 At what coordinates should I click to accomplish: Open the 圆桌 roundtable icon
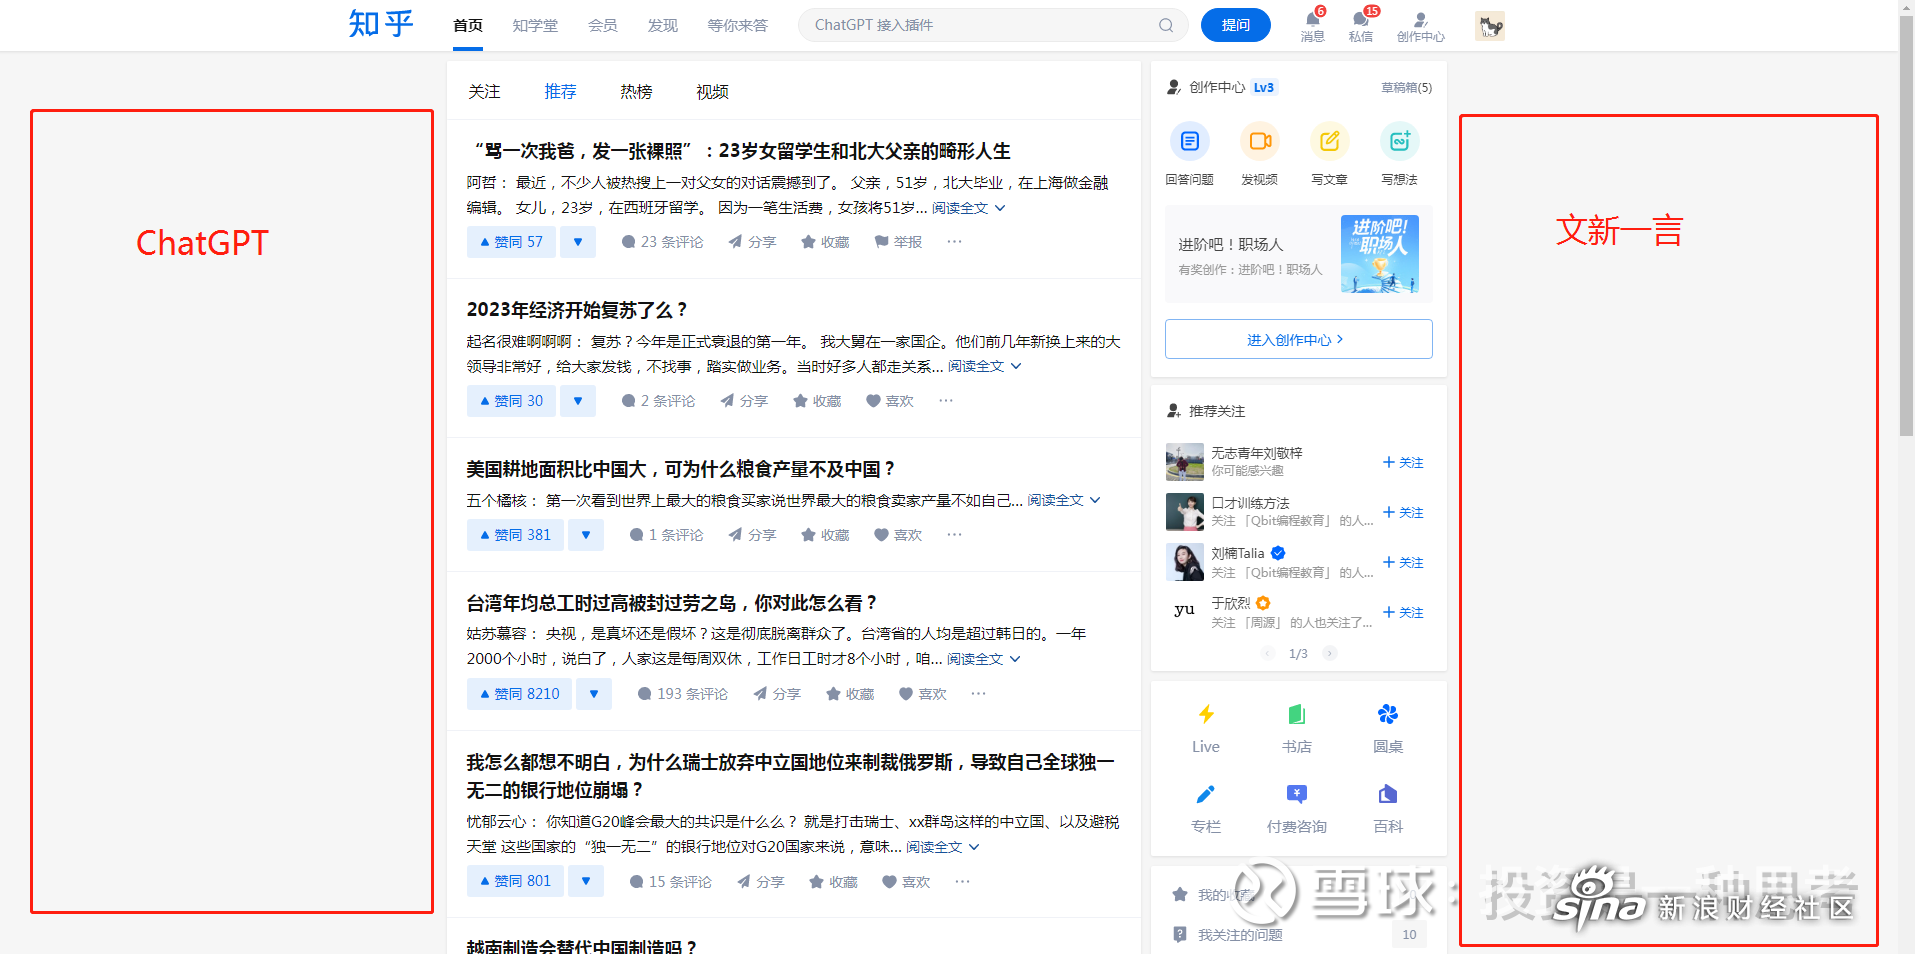[x=1388, y=714]
